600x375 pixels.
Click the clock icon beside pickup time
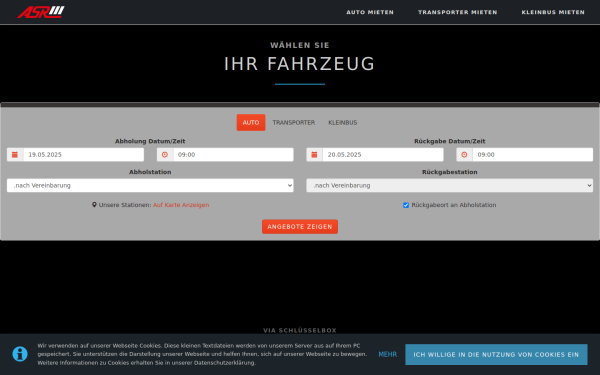click(165, 155)
